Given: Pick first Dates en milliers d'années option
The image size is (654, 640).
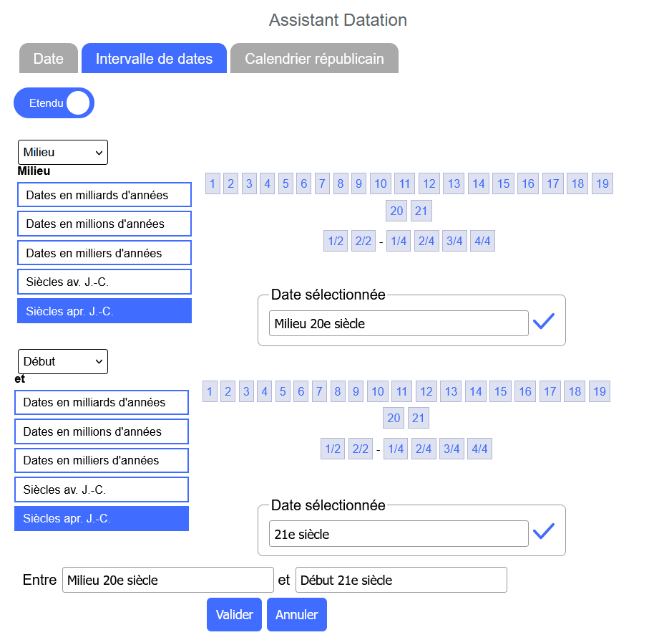Looking at the screenshot, I should click(x=104, y=253).
